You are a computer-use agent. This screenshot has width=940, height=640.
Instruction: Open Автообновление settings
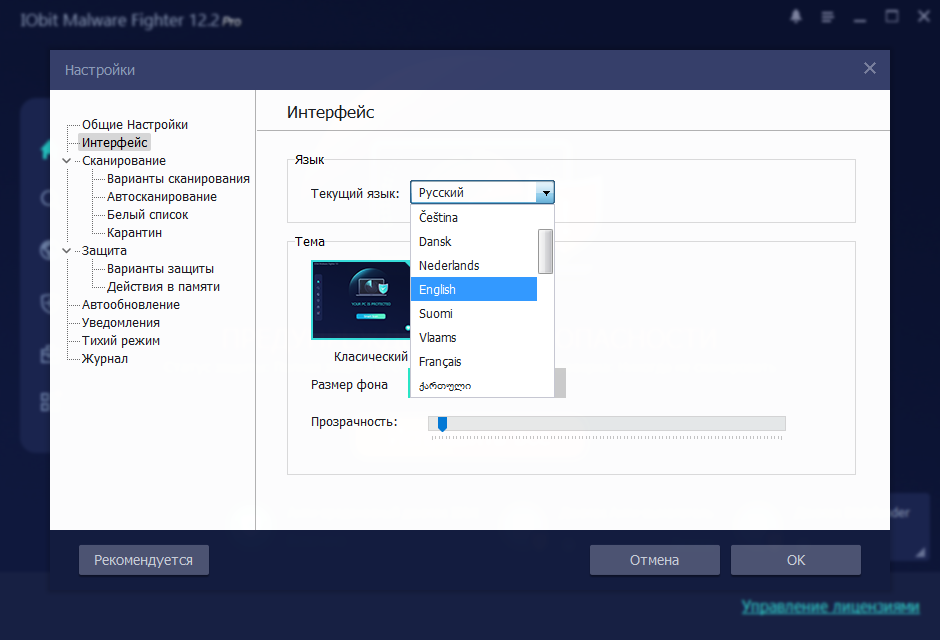point(131,304)
